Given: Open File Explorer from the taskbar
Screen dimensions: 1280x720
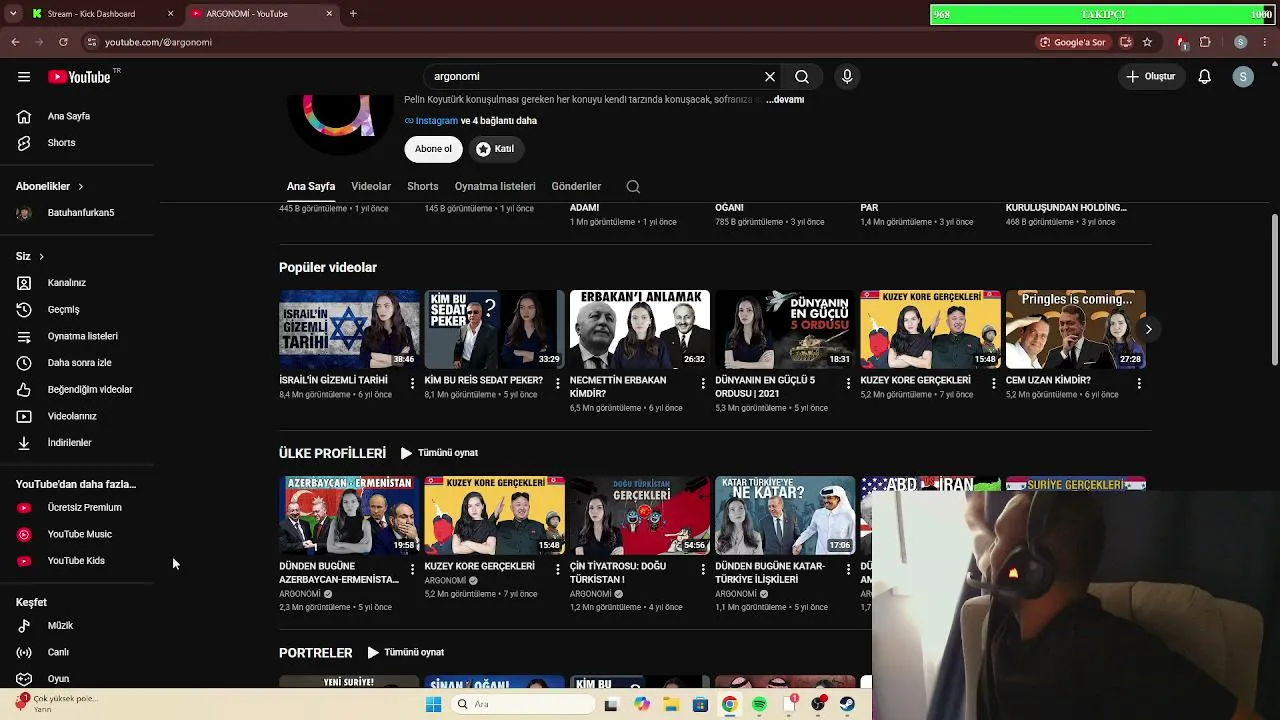Looking at the screenshot, I should click(671, 704).
